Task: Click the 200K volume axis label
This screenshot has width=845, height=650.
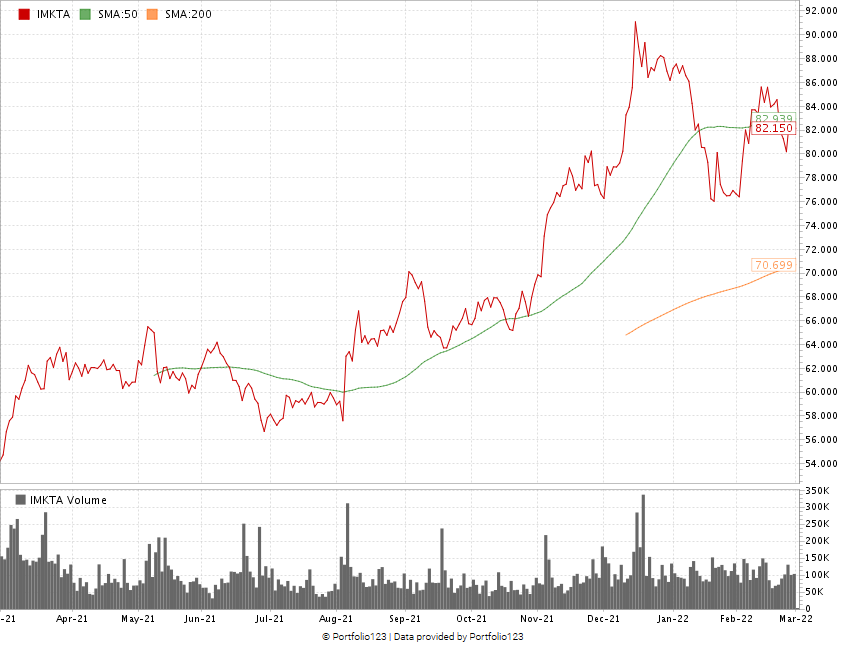Action: [x=817, y=541]
